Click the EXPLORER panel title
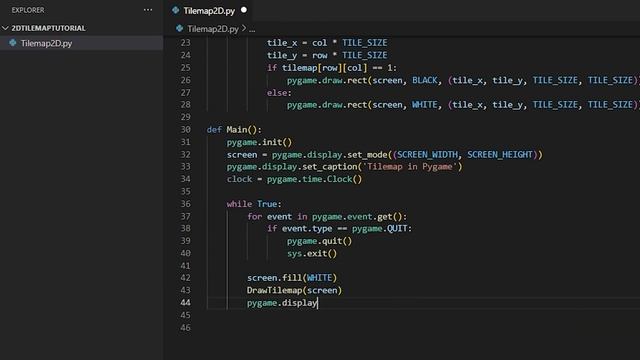This screenshot has width=640, height=360. coord(28,10)
